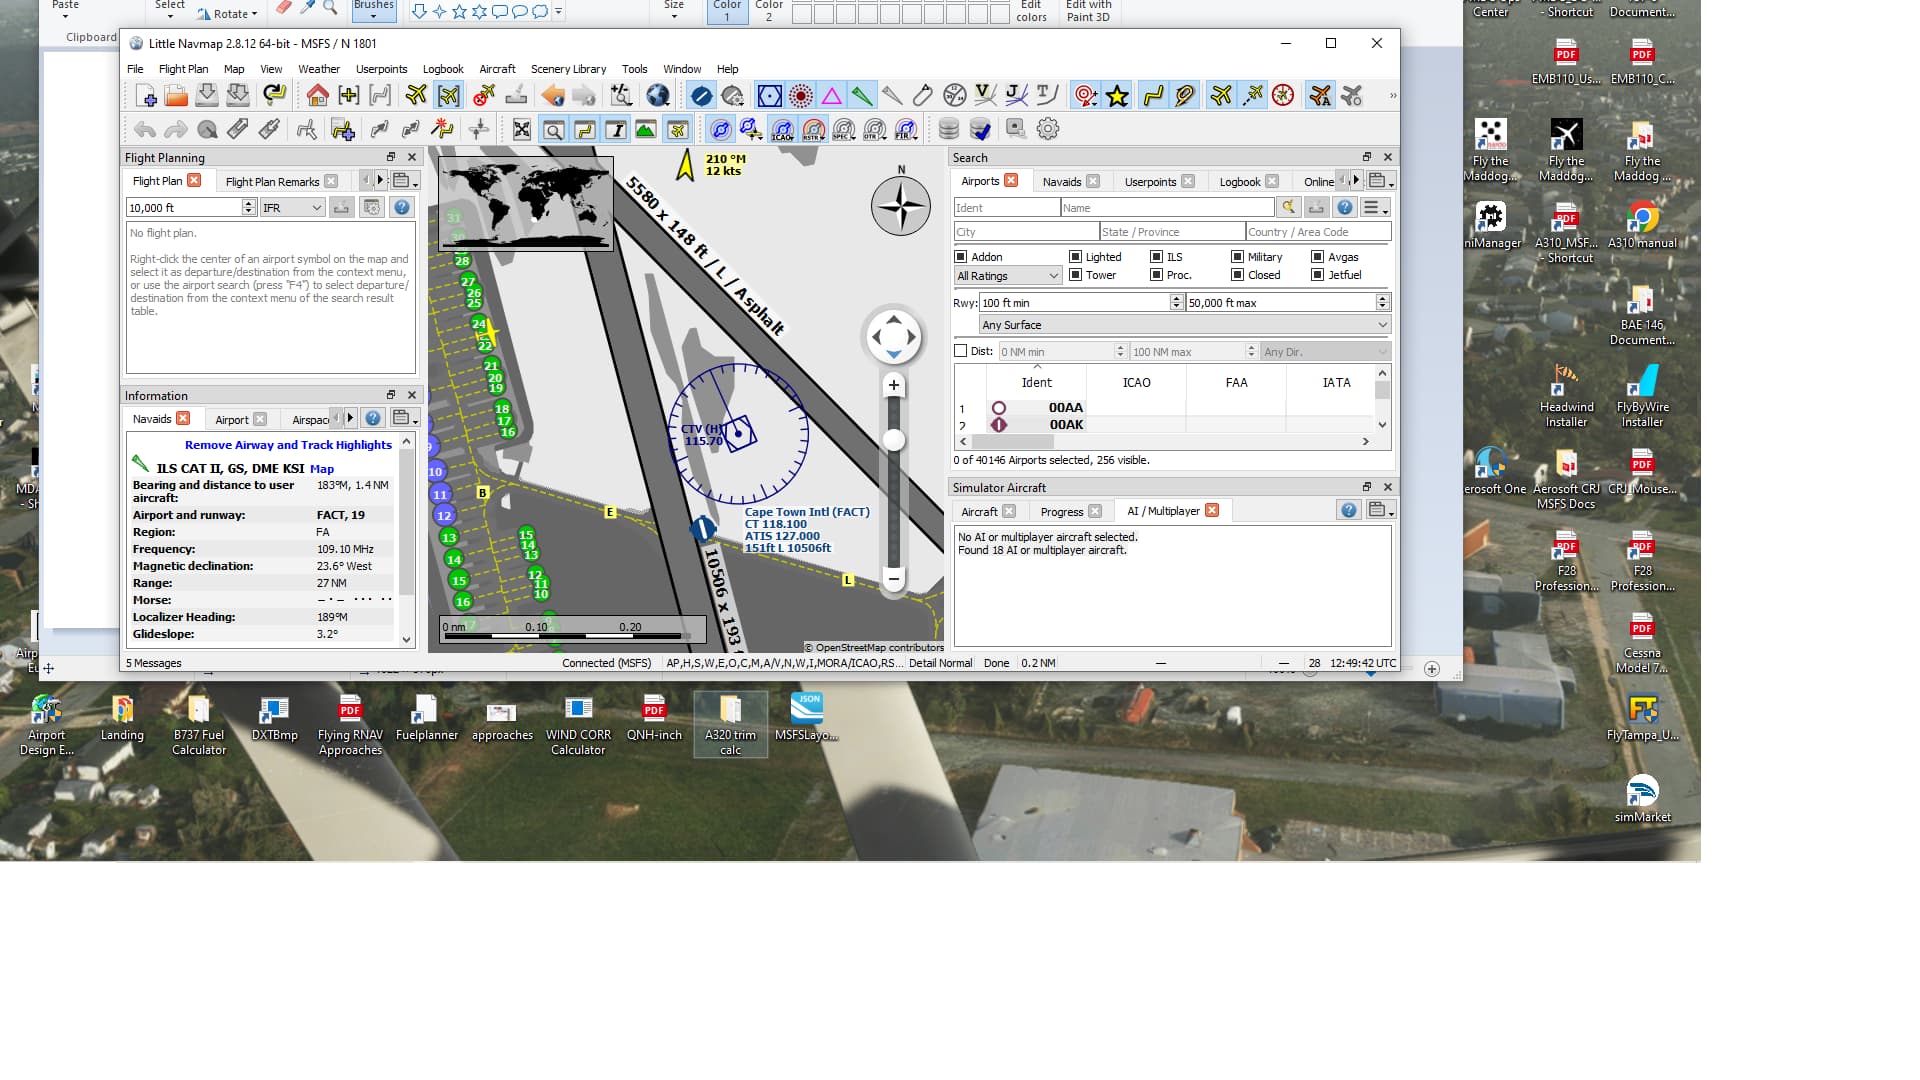Toggle the Lighted airports checkbox
The width and height of the screenshot is (1920, 1080).
[x=1075, y=257]
